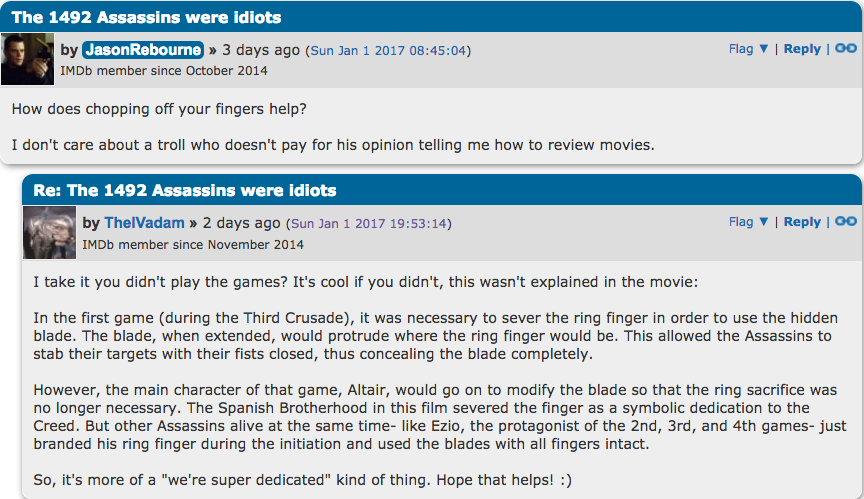Click the "3 days ago" text
The image size is (864, 499).
[260, 50]
